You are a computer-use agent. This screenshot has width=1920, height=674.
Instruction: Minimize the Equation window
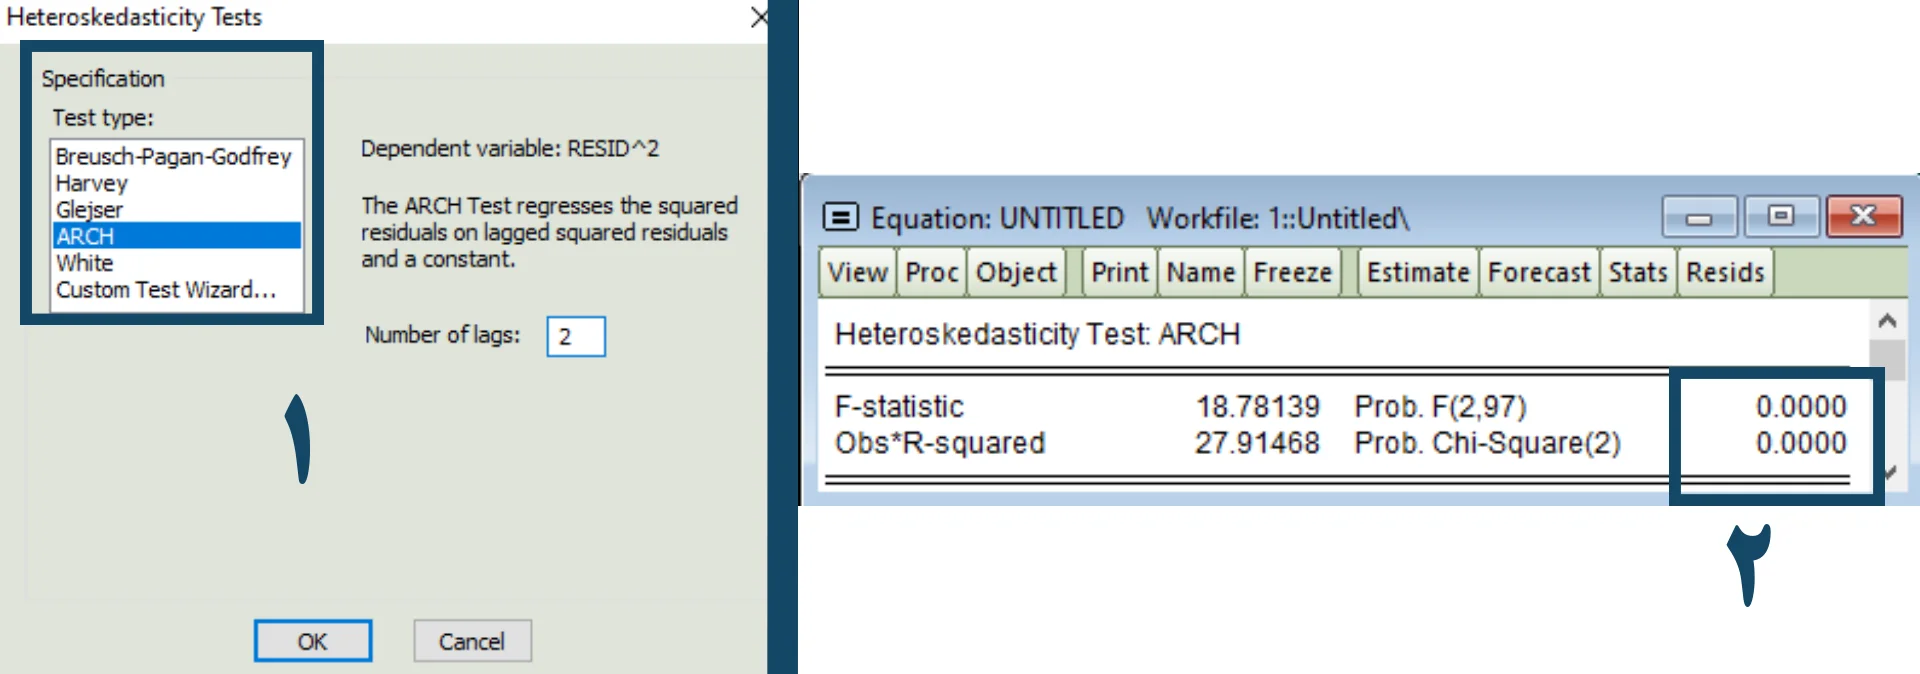(1699, 217)
